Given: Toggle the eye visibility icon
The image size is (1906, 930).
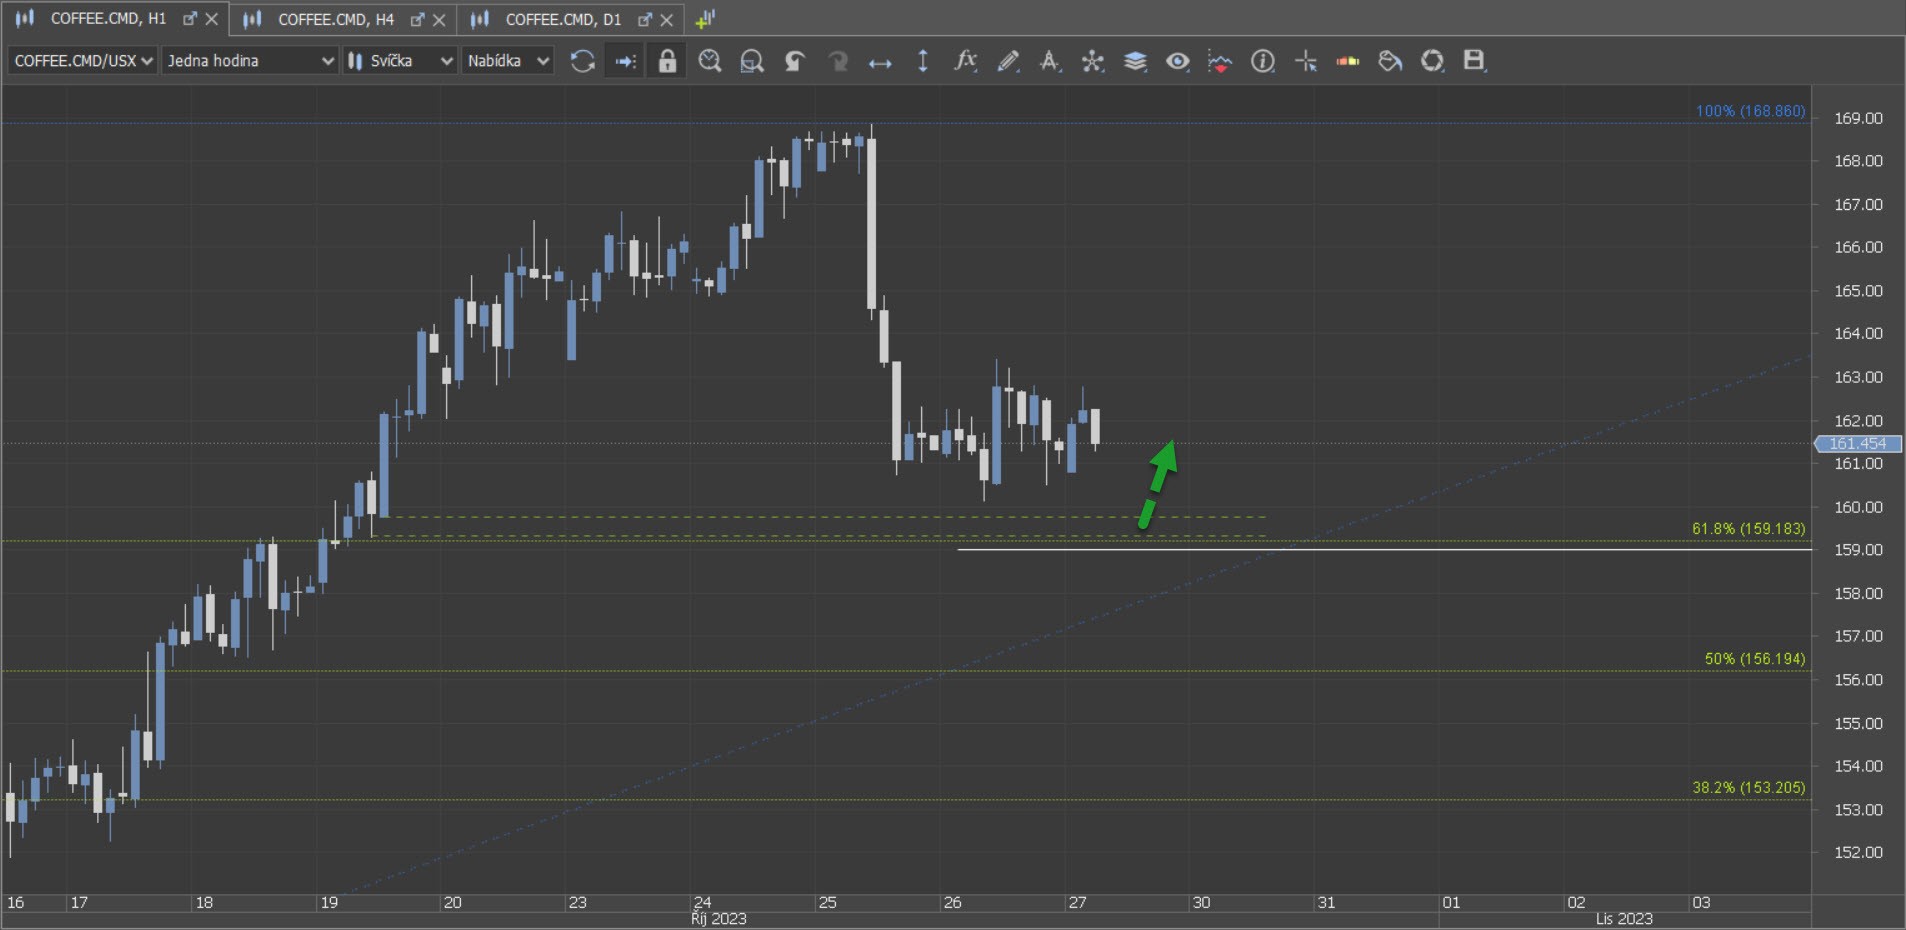Looking at the screenshot, I should (x=1178, y=61).
